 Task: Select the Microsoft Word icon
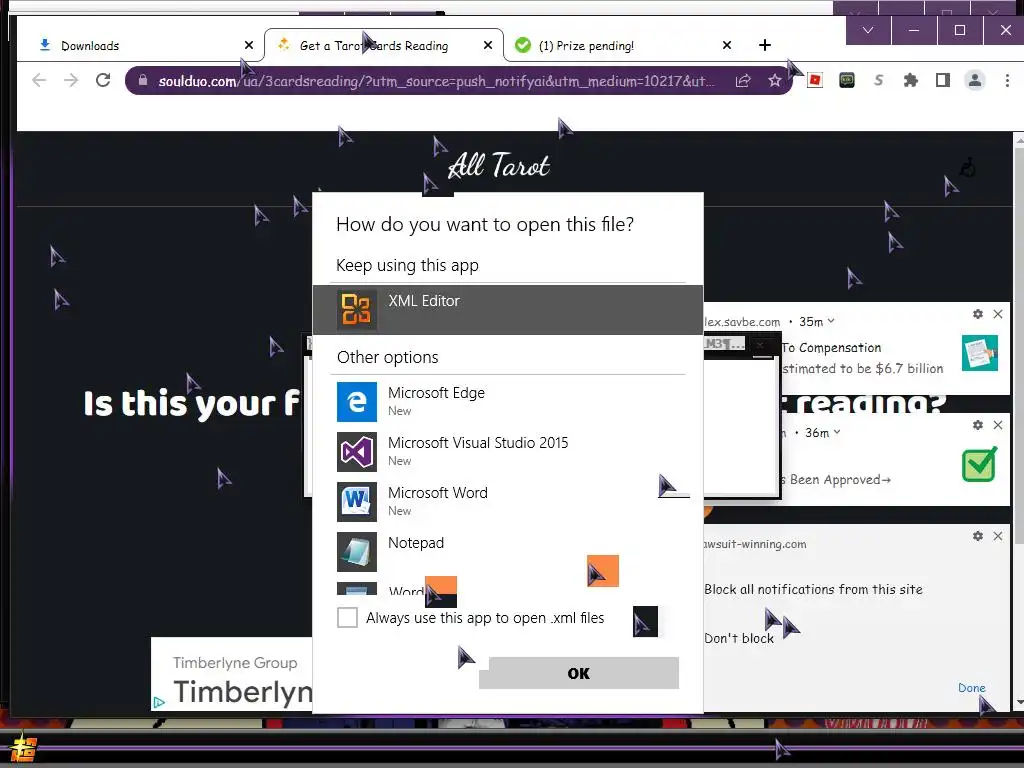click(x=357, y=502)
